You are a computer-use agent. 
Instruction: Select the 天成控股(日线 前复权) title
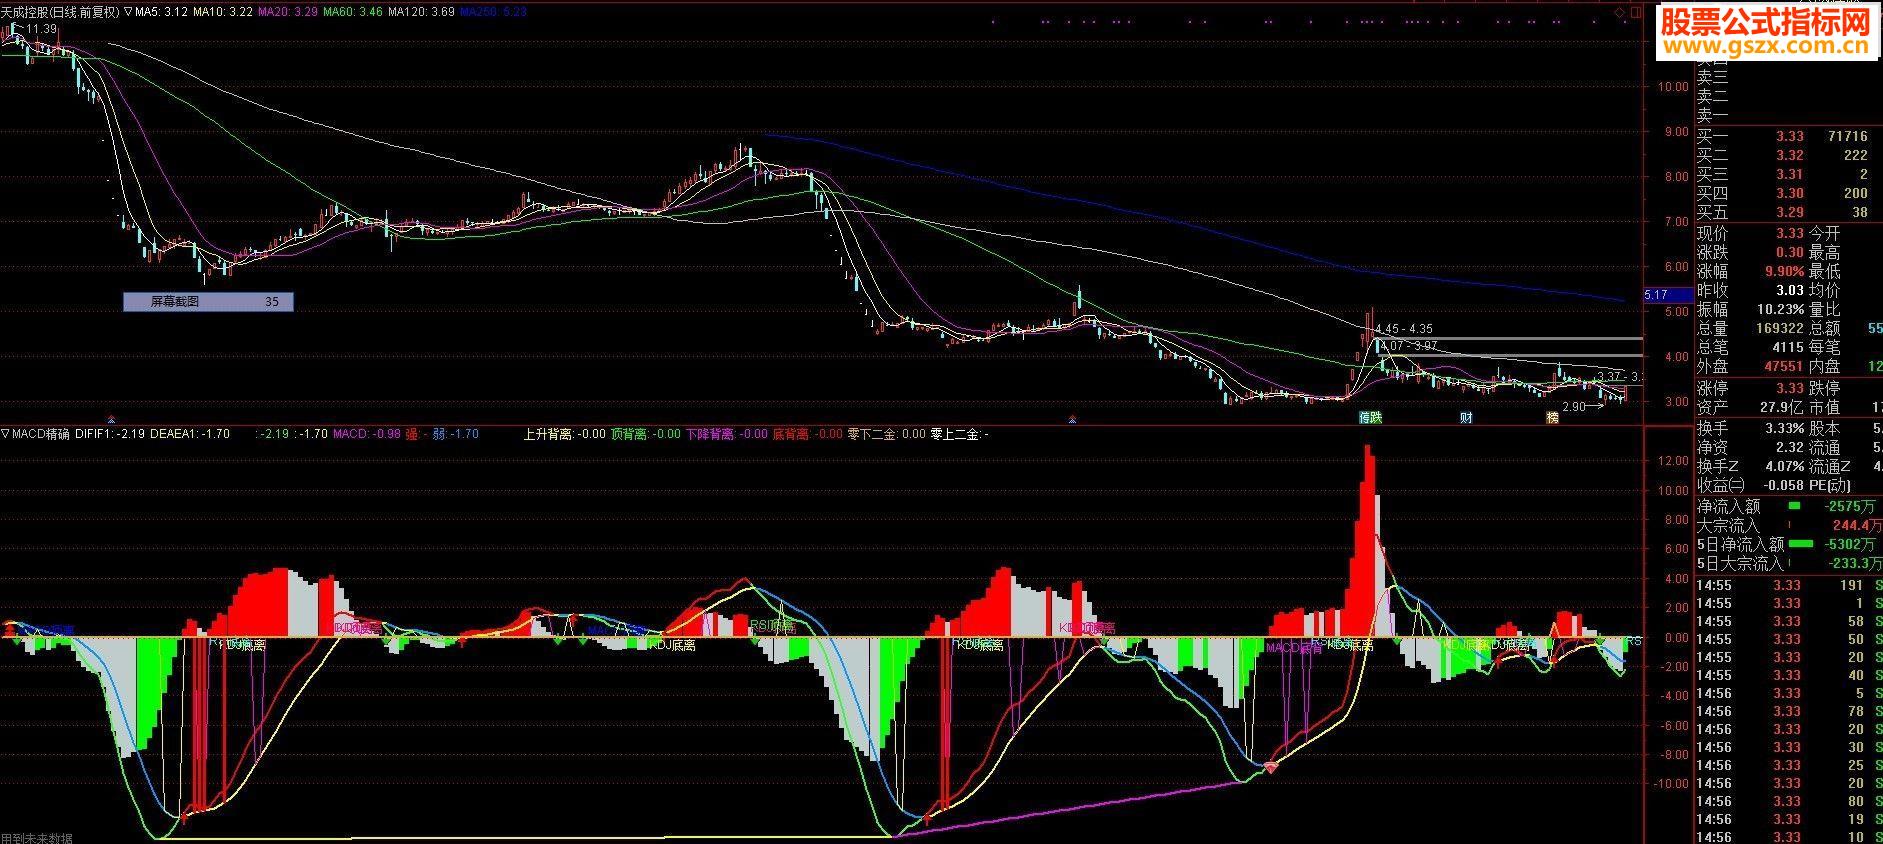61,13
